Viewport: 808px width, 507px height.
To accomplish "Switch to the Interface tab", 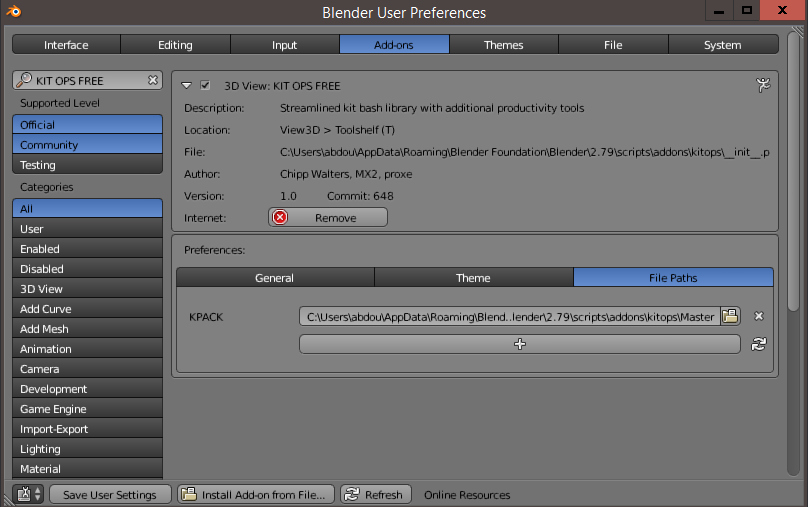I will click(66, 45).
